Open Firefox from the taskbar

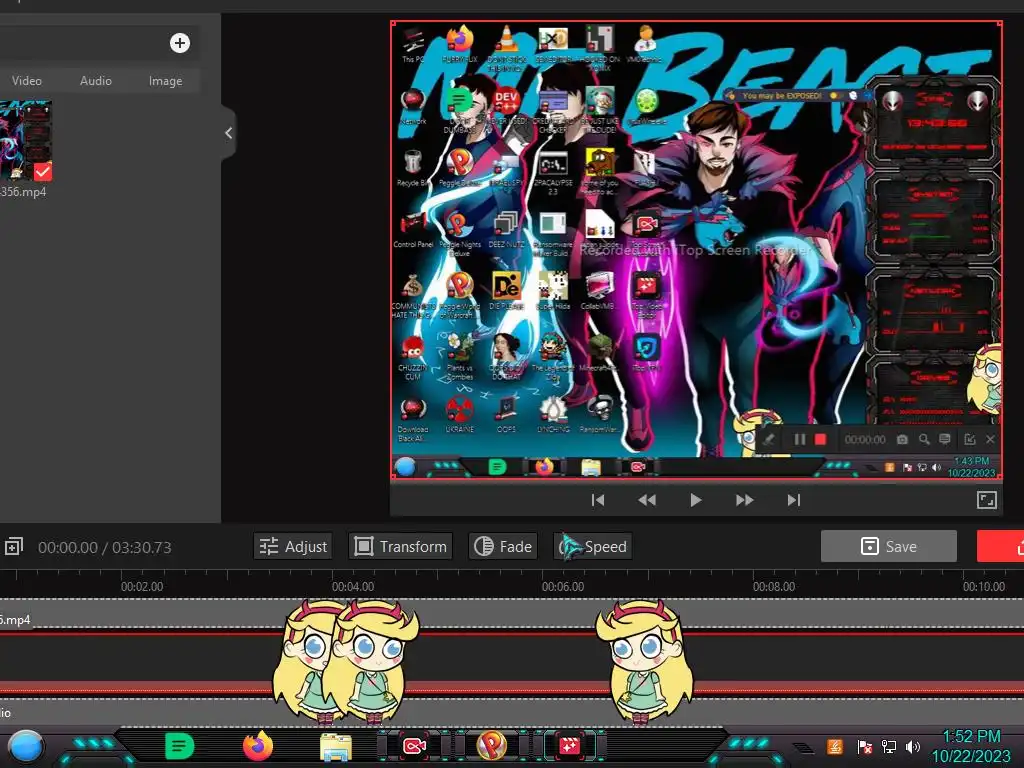pos(258,746)
